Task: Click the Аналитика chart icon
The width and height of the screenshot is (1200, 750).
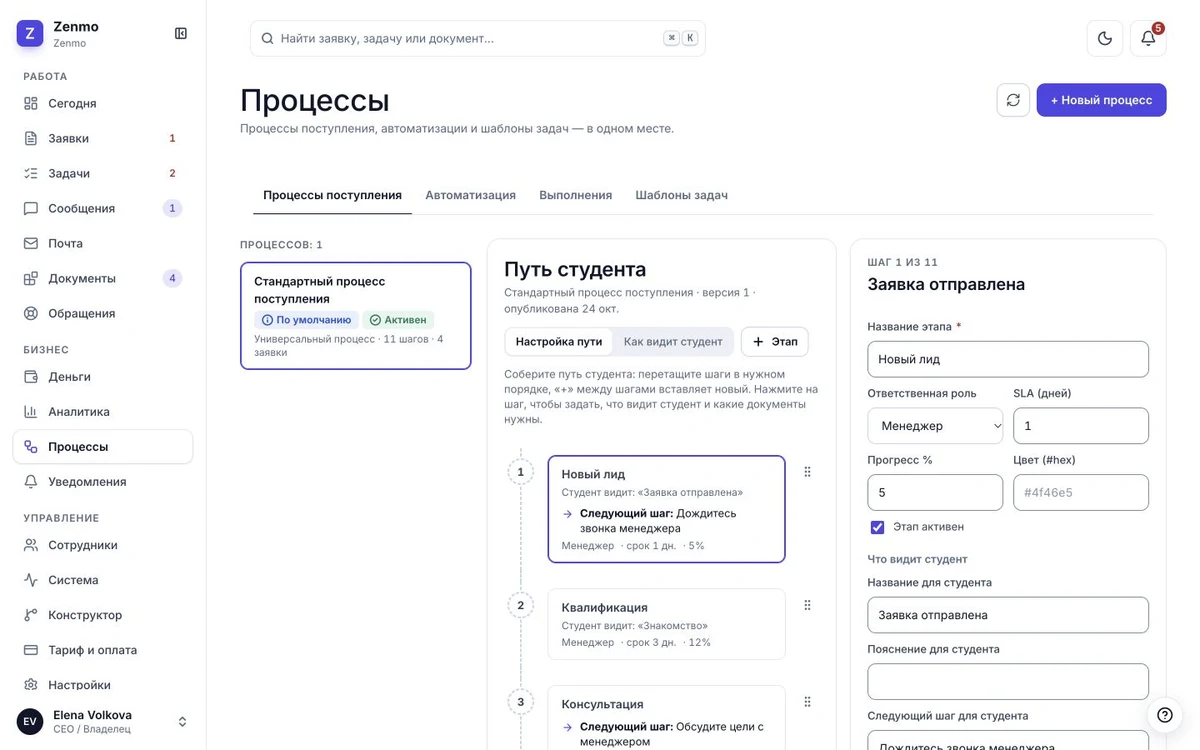Action: pyautogui.click(x=31, y=412)
